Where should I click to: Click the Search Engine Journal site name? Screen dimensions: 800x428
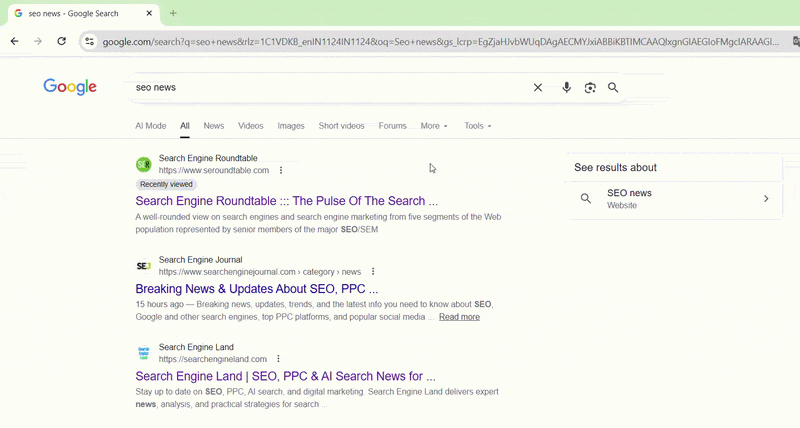pos(201,260)
